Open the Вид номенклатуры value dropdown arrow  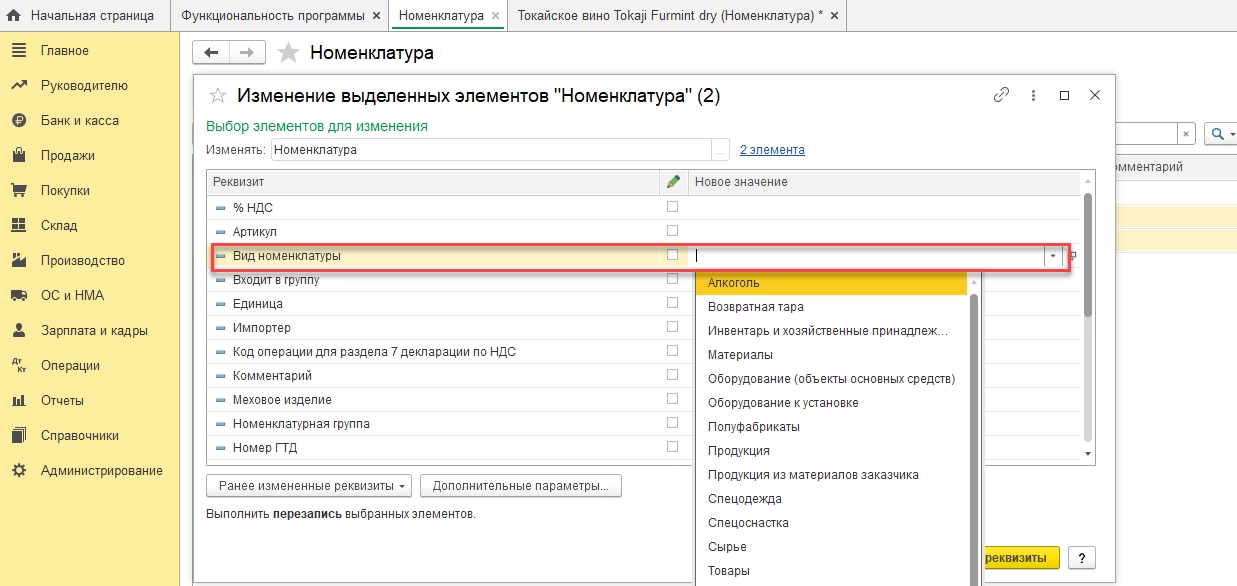point(1052,256)
